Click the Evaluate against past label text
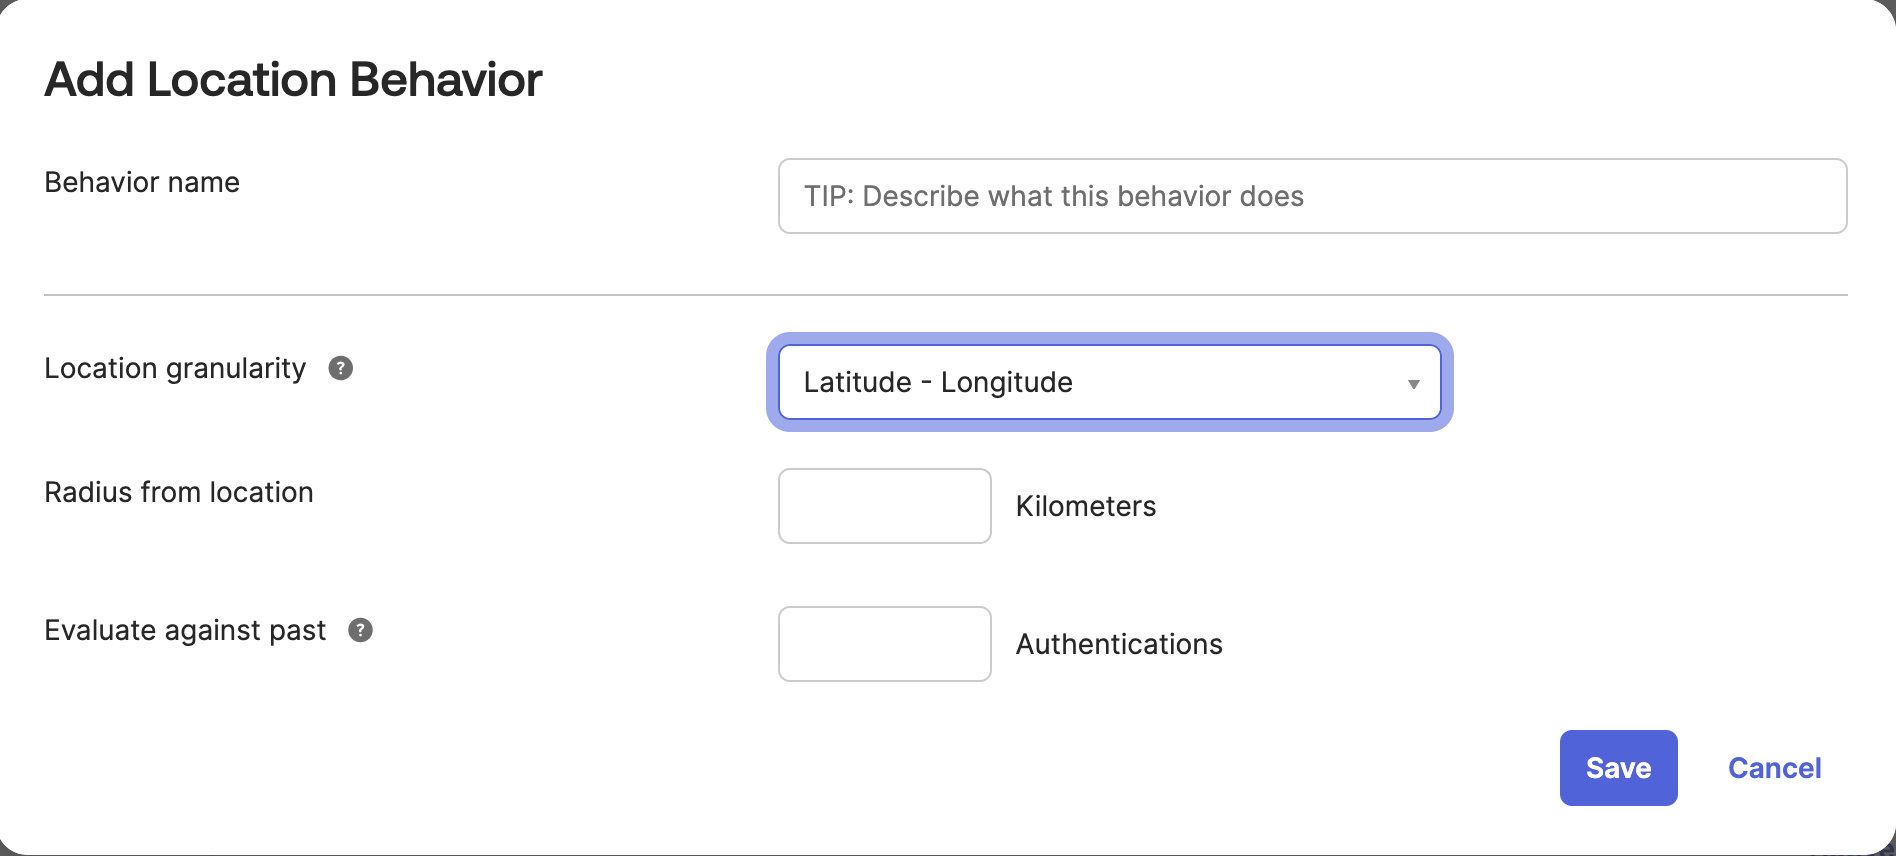Image resolution: width=1896 pixels, height=856 pixels. point(184,630)
